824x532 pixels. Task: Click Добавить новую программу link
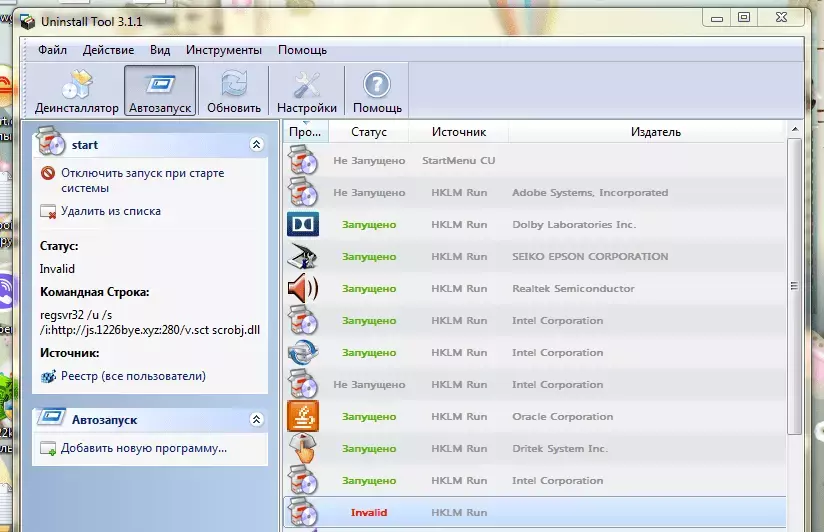[144, 448]
